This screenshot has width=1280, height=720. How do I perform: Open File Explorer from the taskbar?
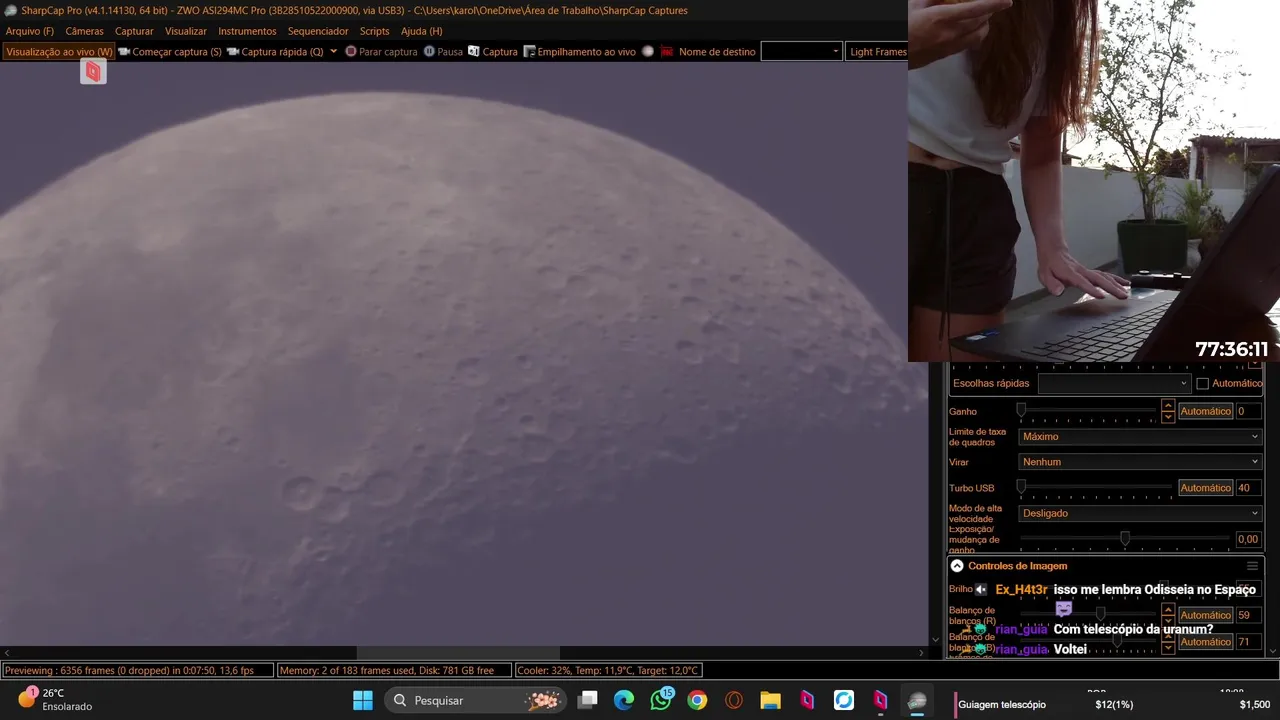point(770,700)
